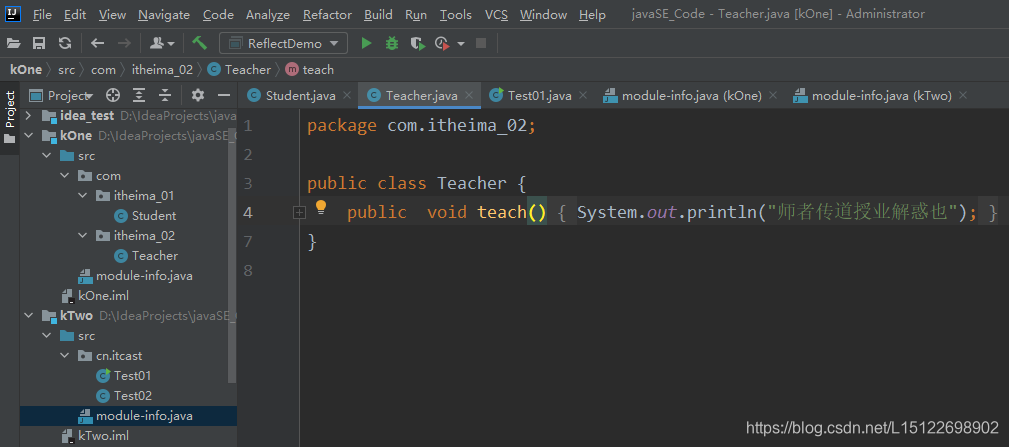Start debugging with the bug icon

(391, 43)
